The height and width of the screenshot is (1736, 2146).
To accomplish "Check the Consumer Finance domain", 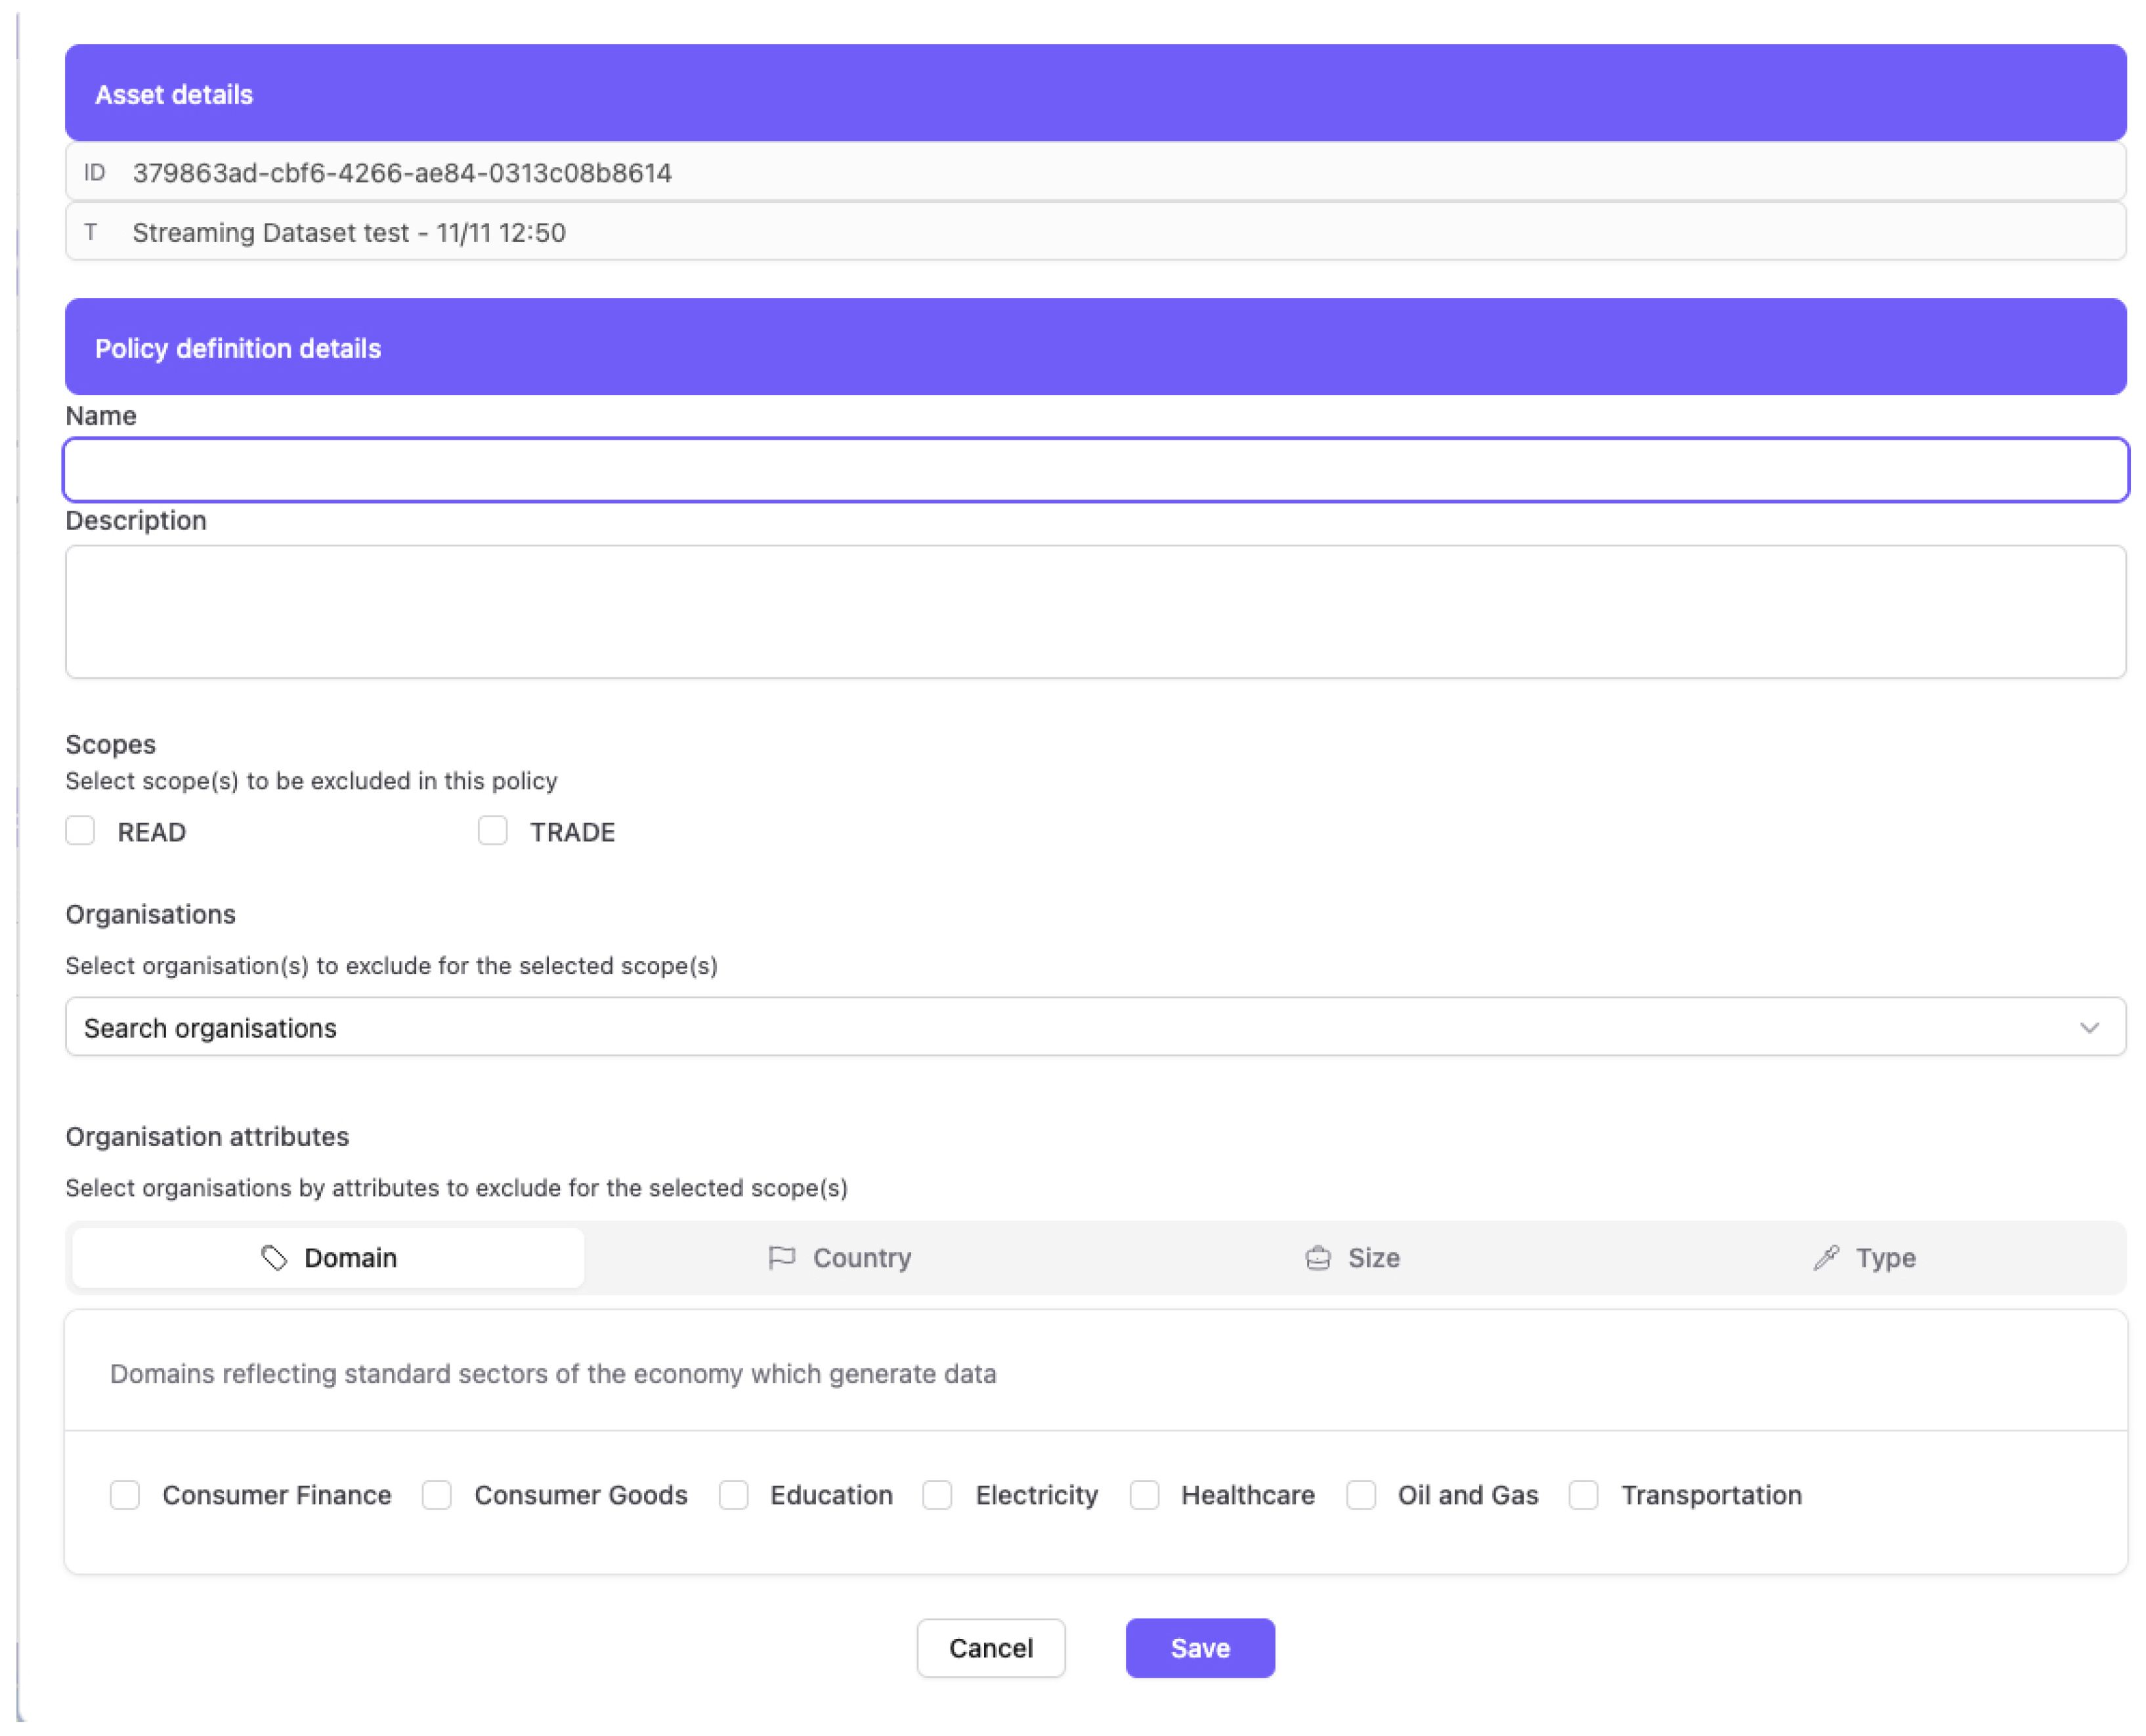I will click(x=125, y=1495).
